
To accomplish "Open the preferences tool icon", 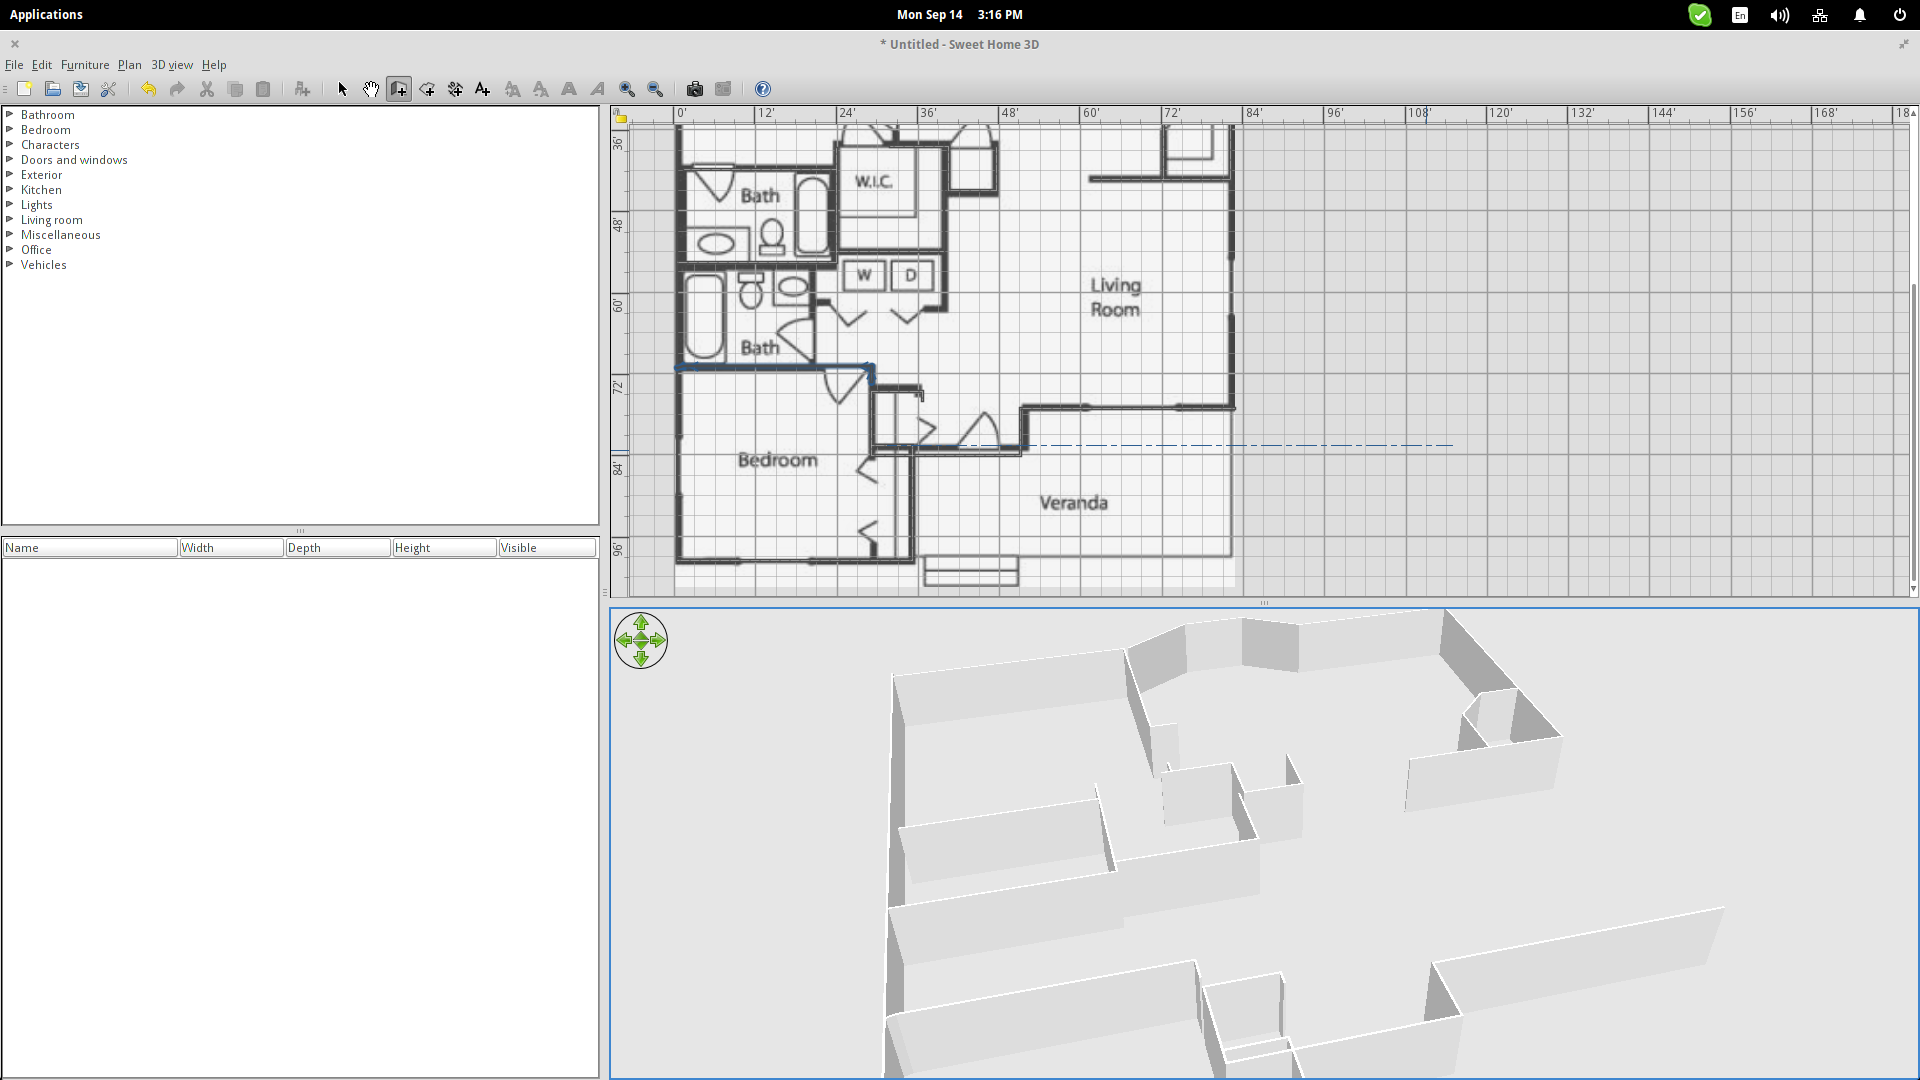I will pyautogui.click(x=109, y=89).
